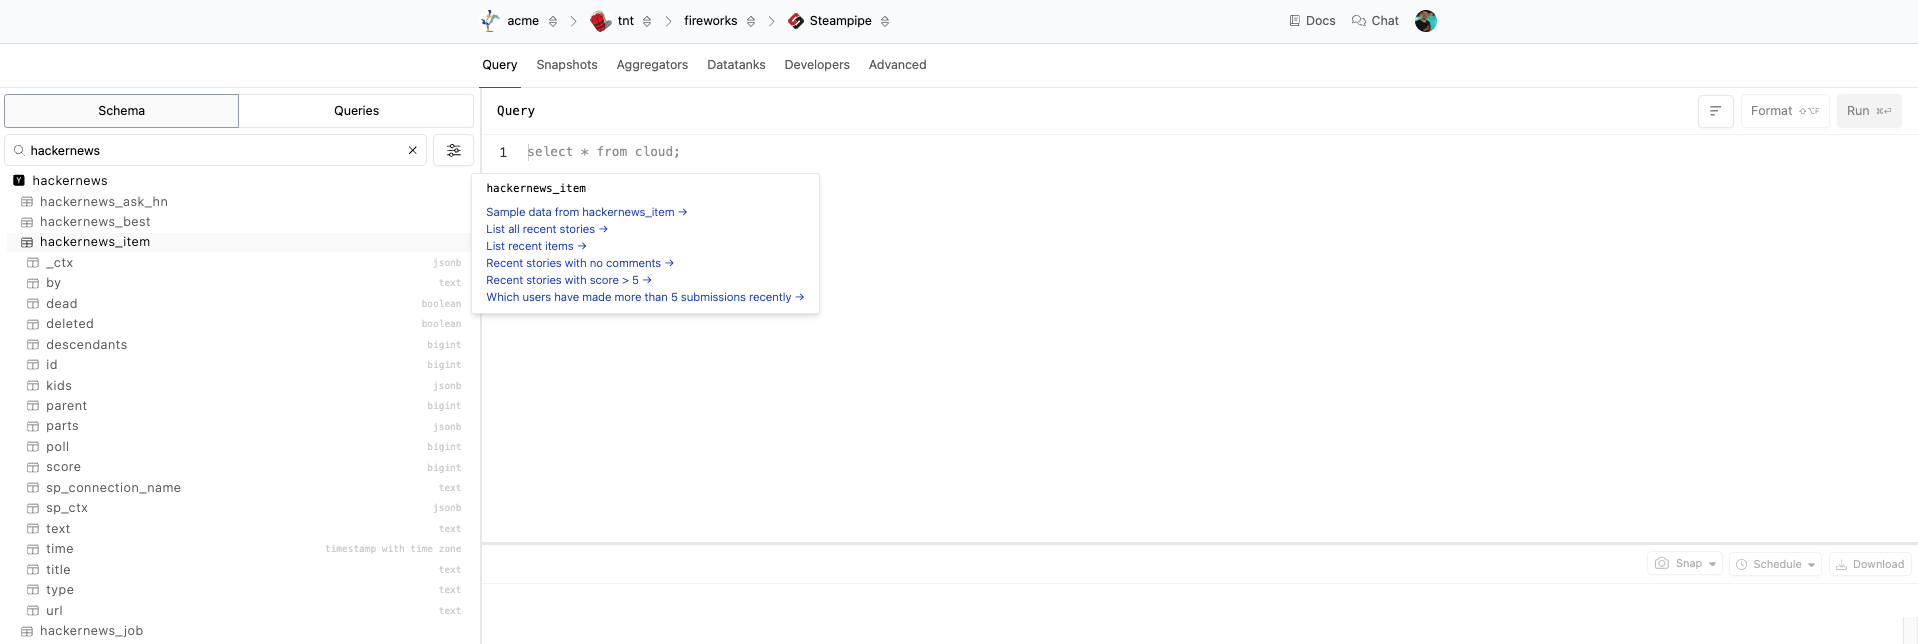Open the Steampipe switcher dropdown

point(885,21)
